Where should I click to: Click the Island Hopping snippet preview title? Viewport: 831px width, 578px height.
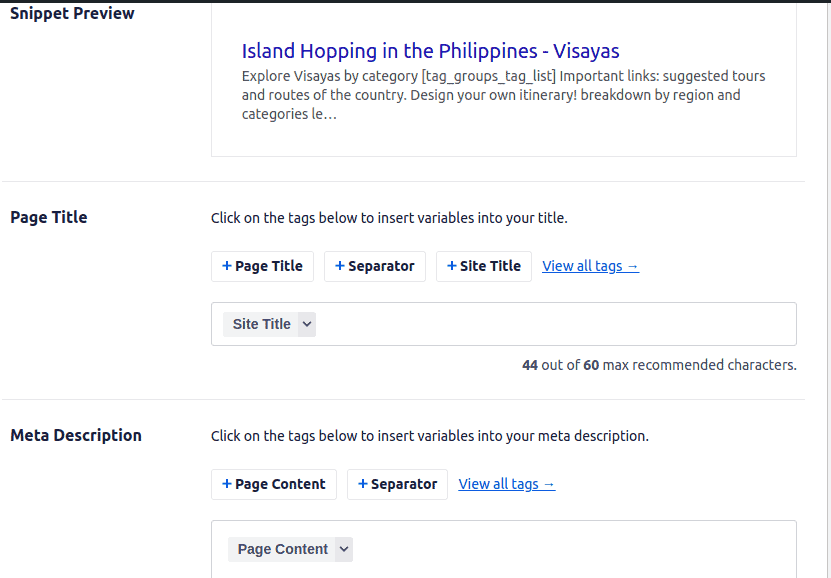[x=431, y=51]
